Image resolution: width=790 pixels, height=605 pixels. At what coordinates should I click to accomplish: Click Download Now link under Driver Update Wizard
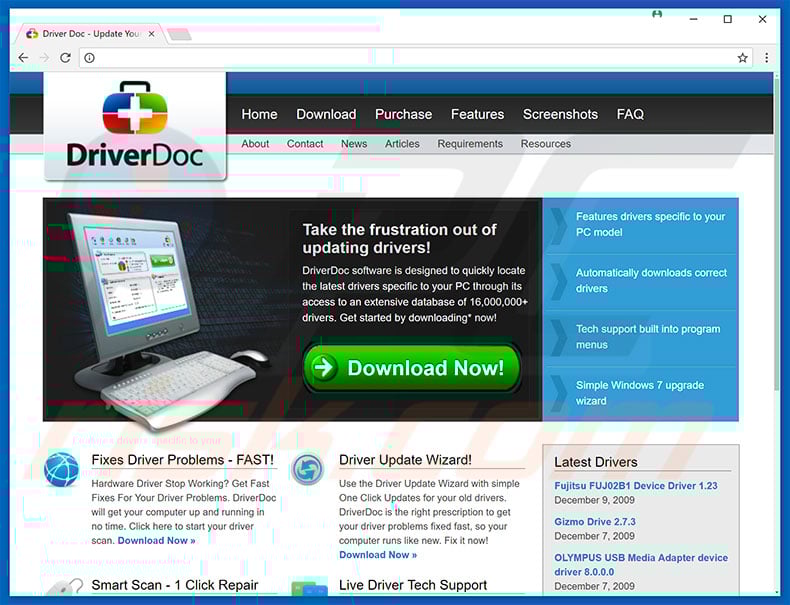pos(378,555)
